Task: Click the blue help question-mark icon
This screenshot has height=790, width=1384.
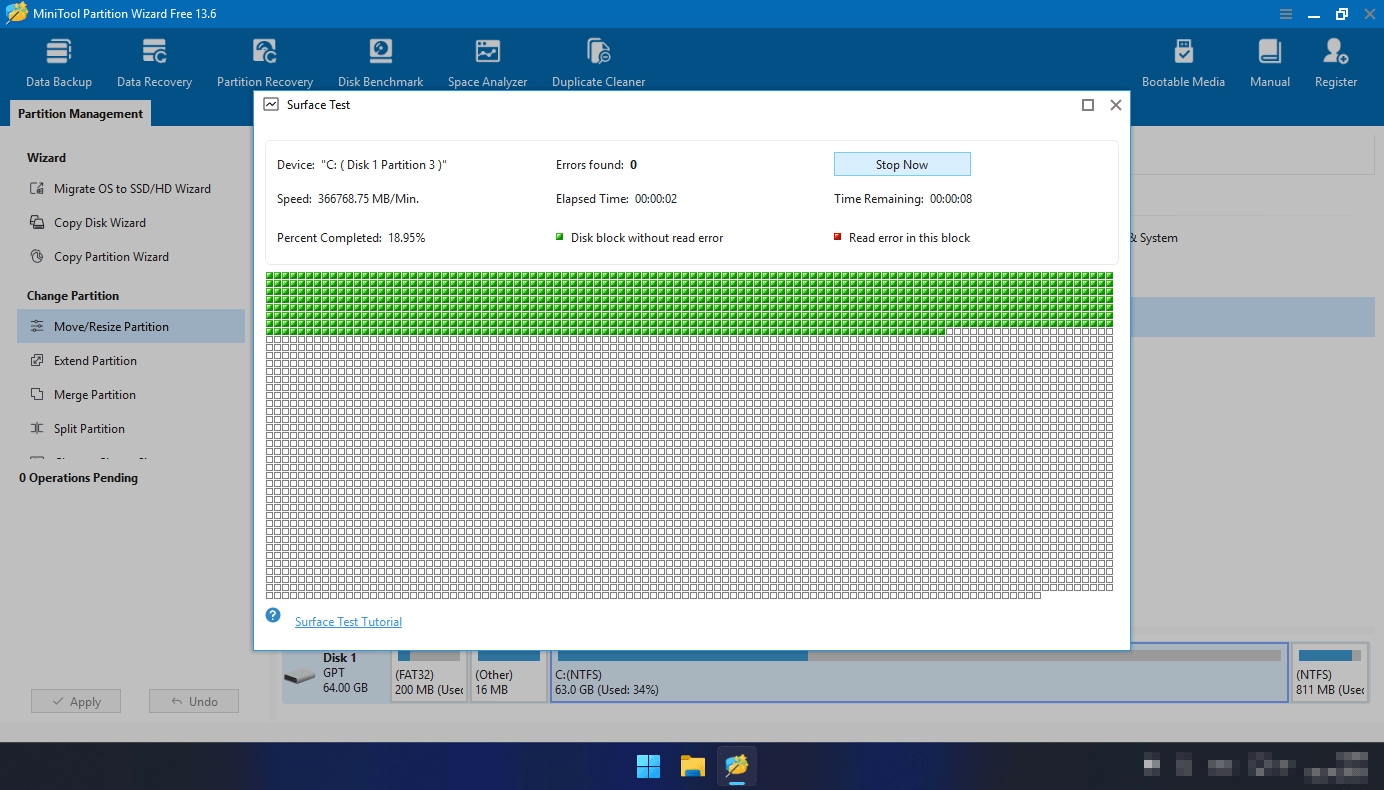Action: pos(273,615)
